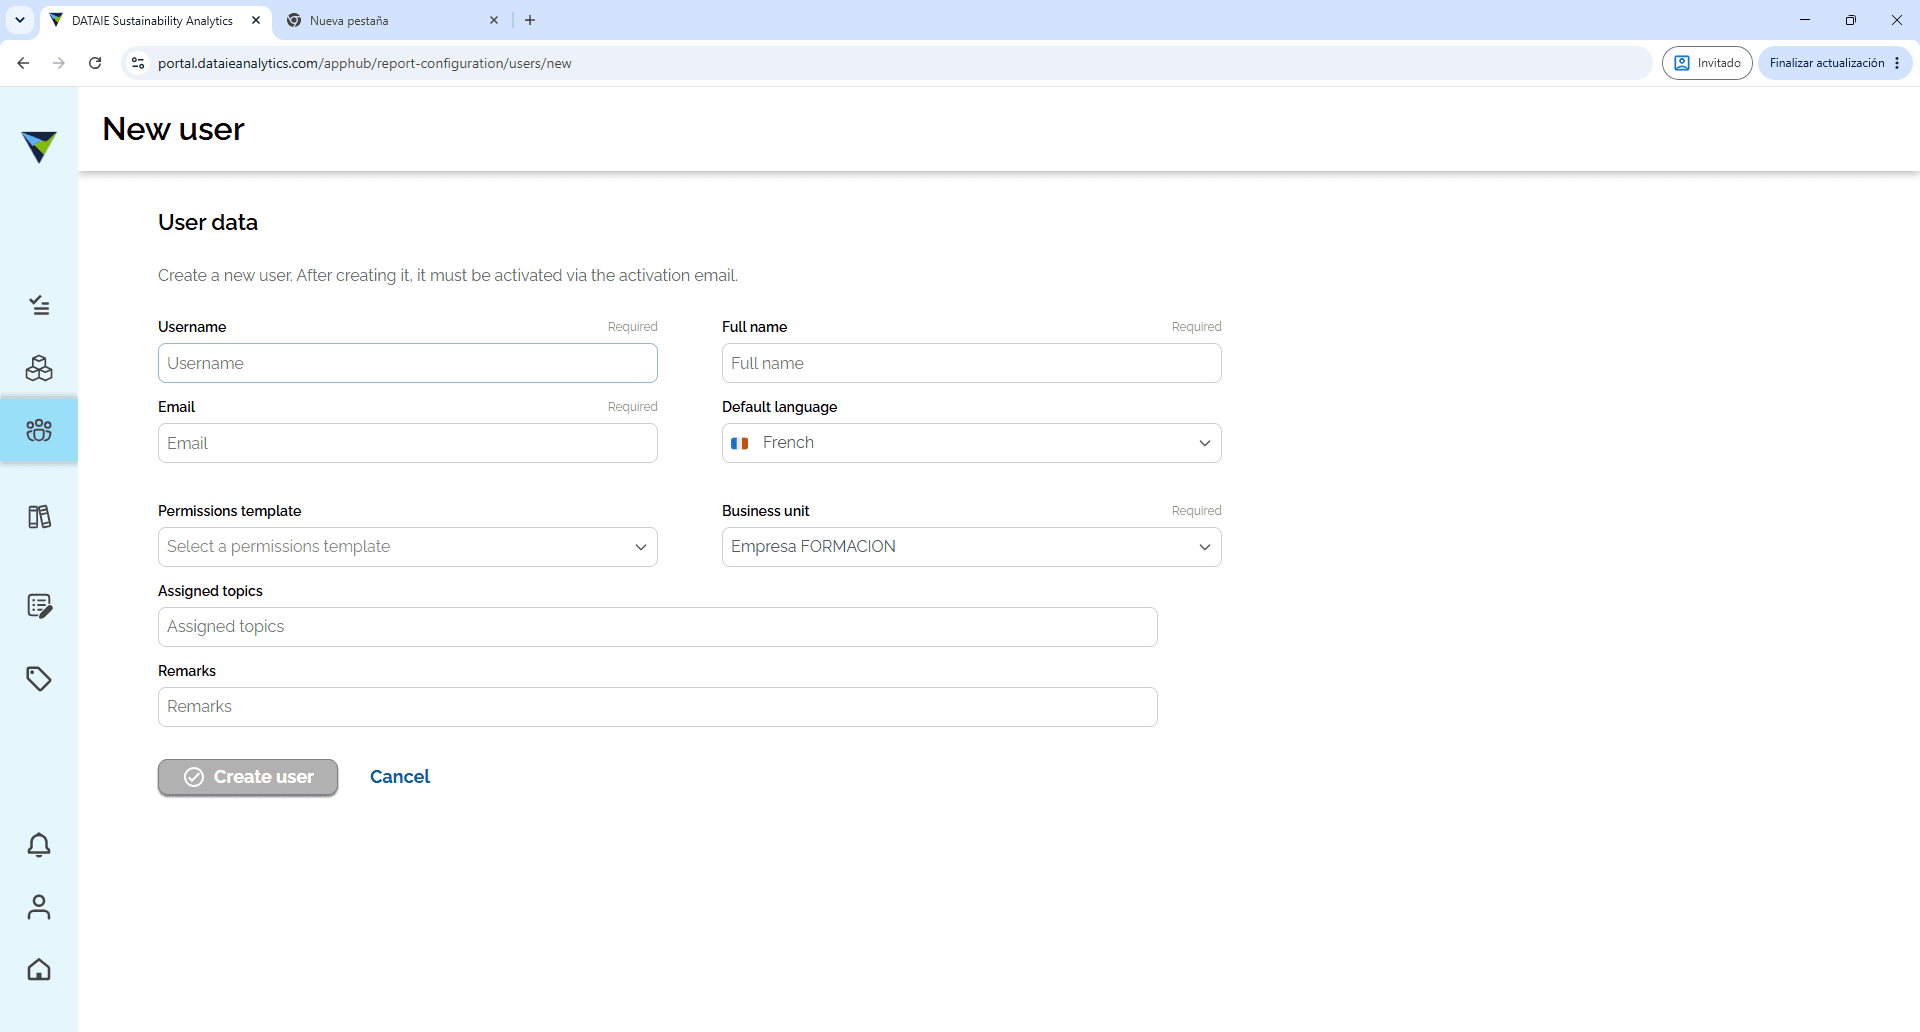Open the Permissions template dropdown
Viewport: 1920px width, 1032px height.
408,547
